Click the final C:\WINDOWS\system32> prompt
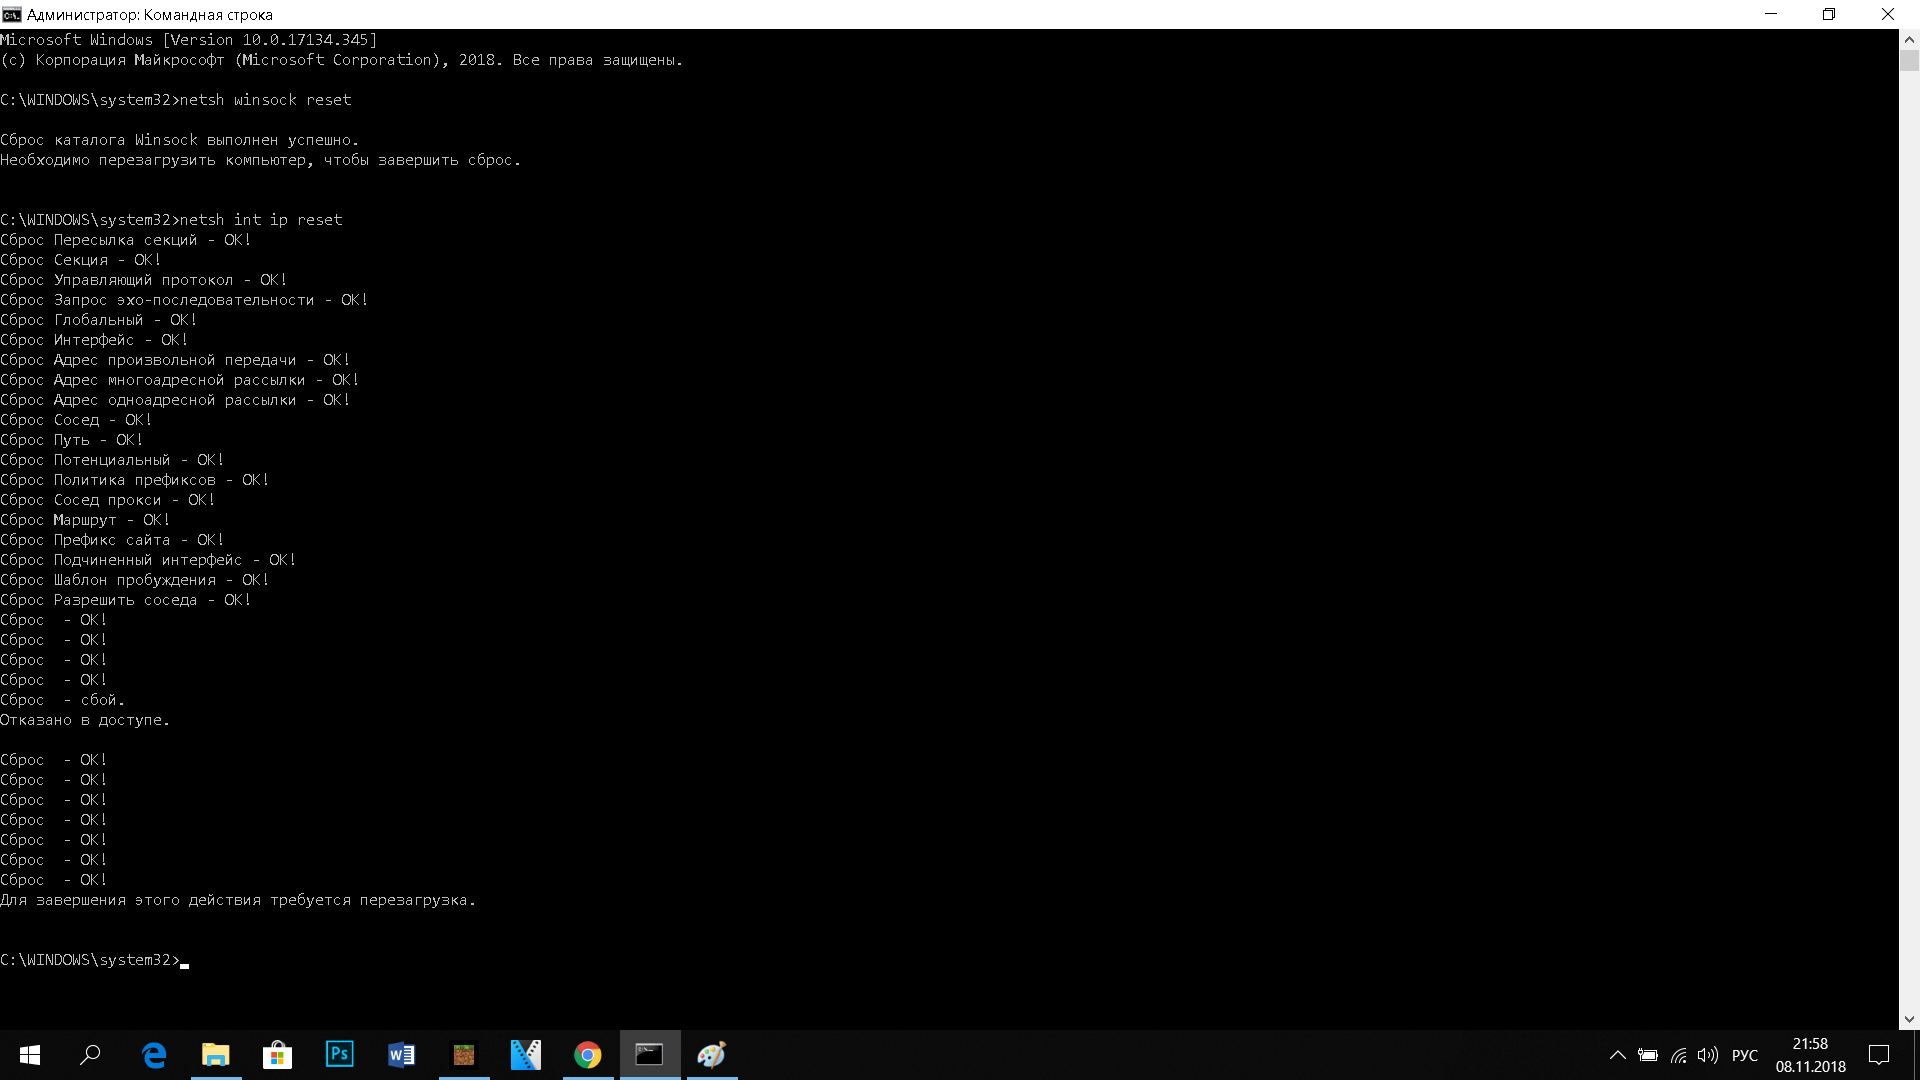This screenshot has height=1080, width=1920. point(90,960)
